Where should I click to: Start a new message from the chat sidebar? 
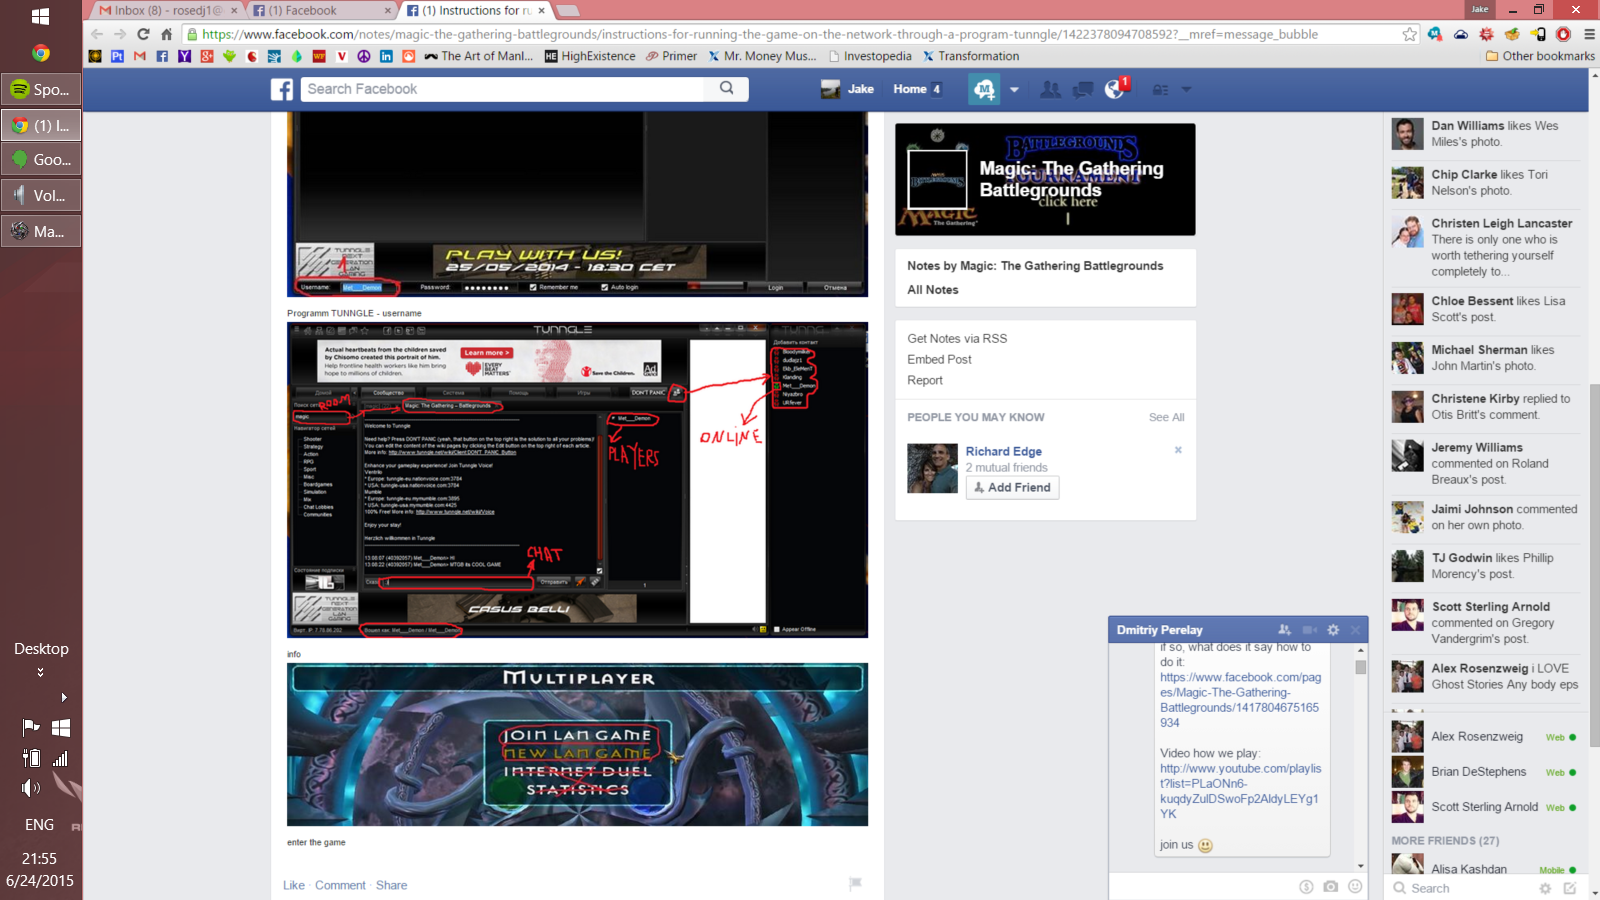pos(1570,888)
